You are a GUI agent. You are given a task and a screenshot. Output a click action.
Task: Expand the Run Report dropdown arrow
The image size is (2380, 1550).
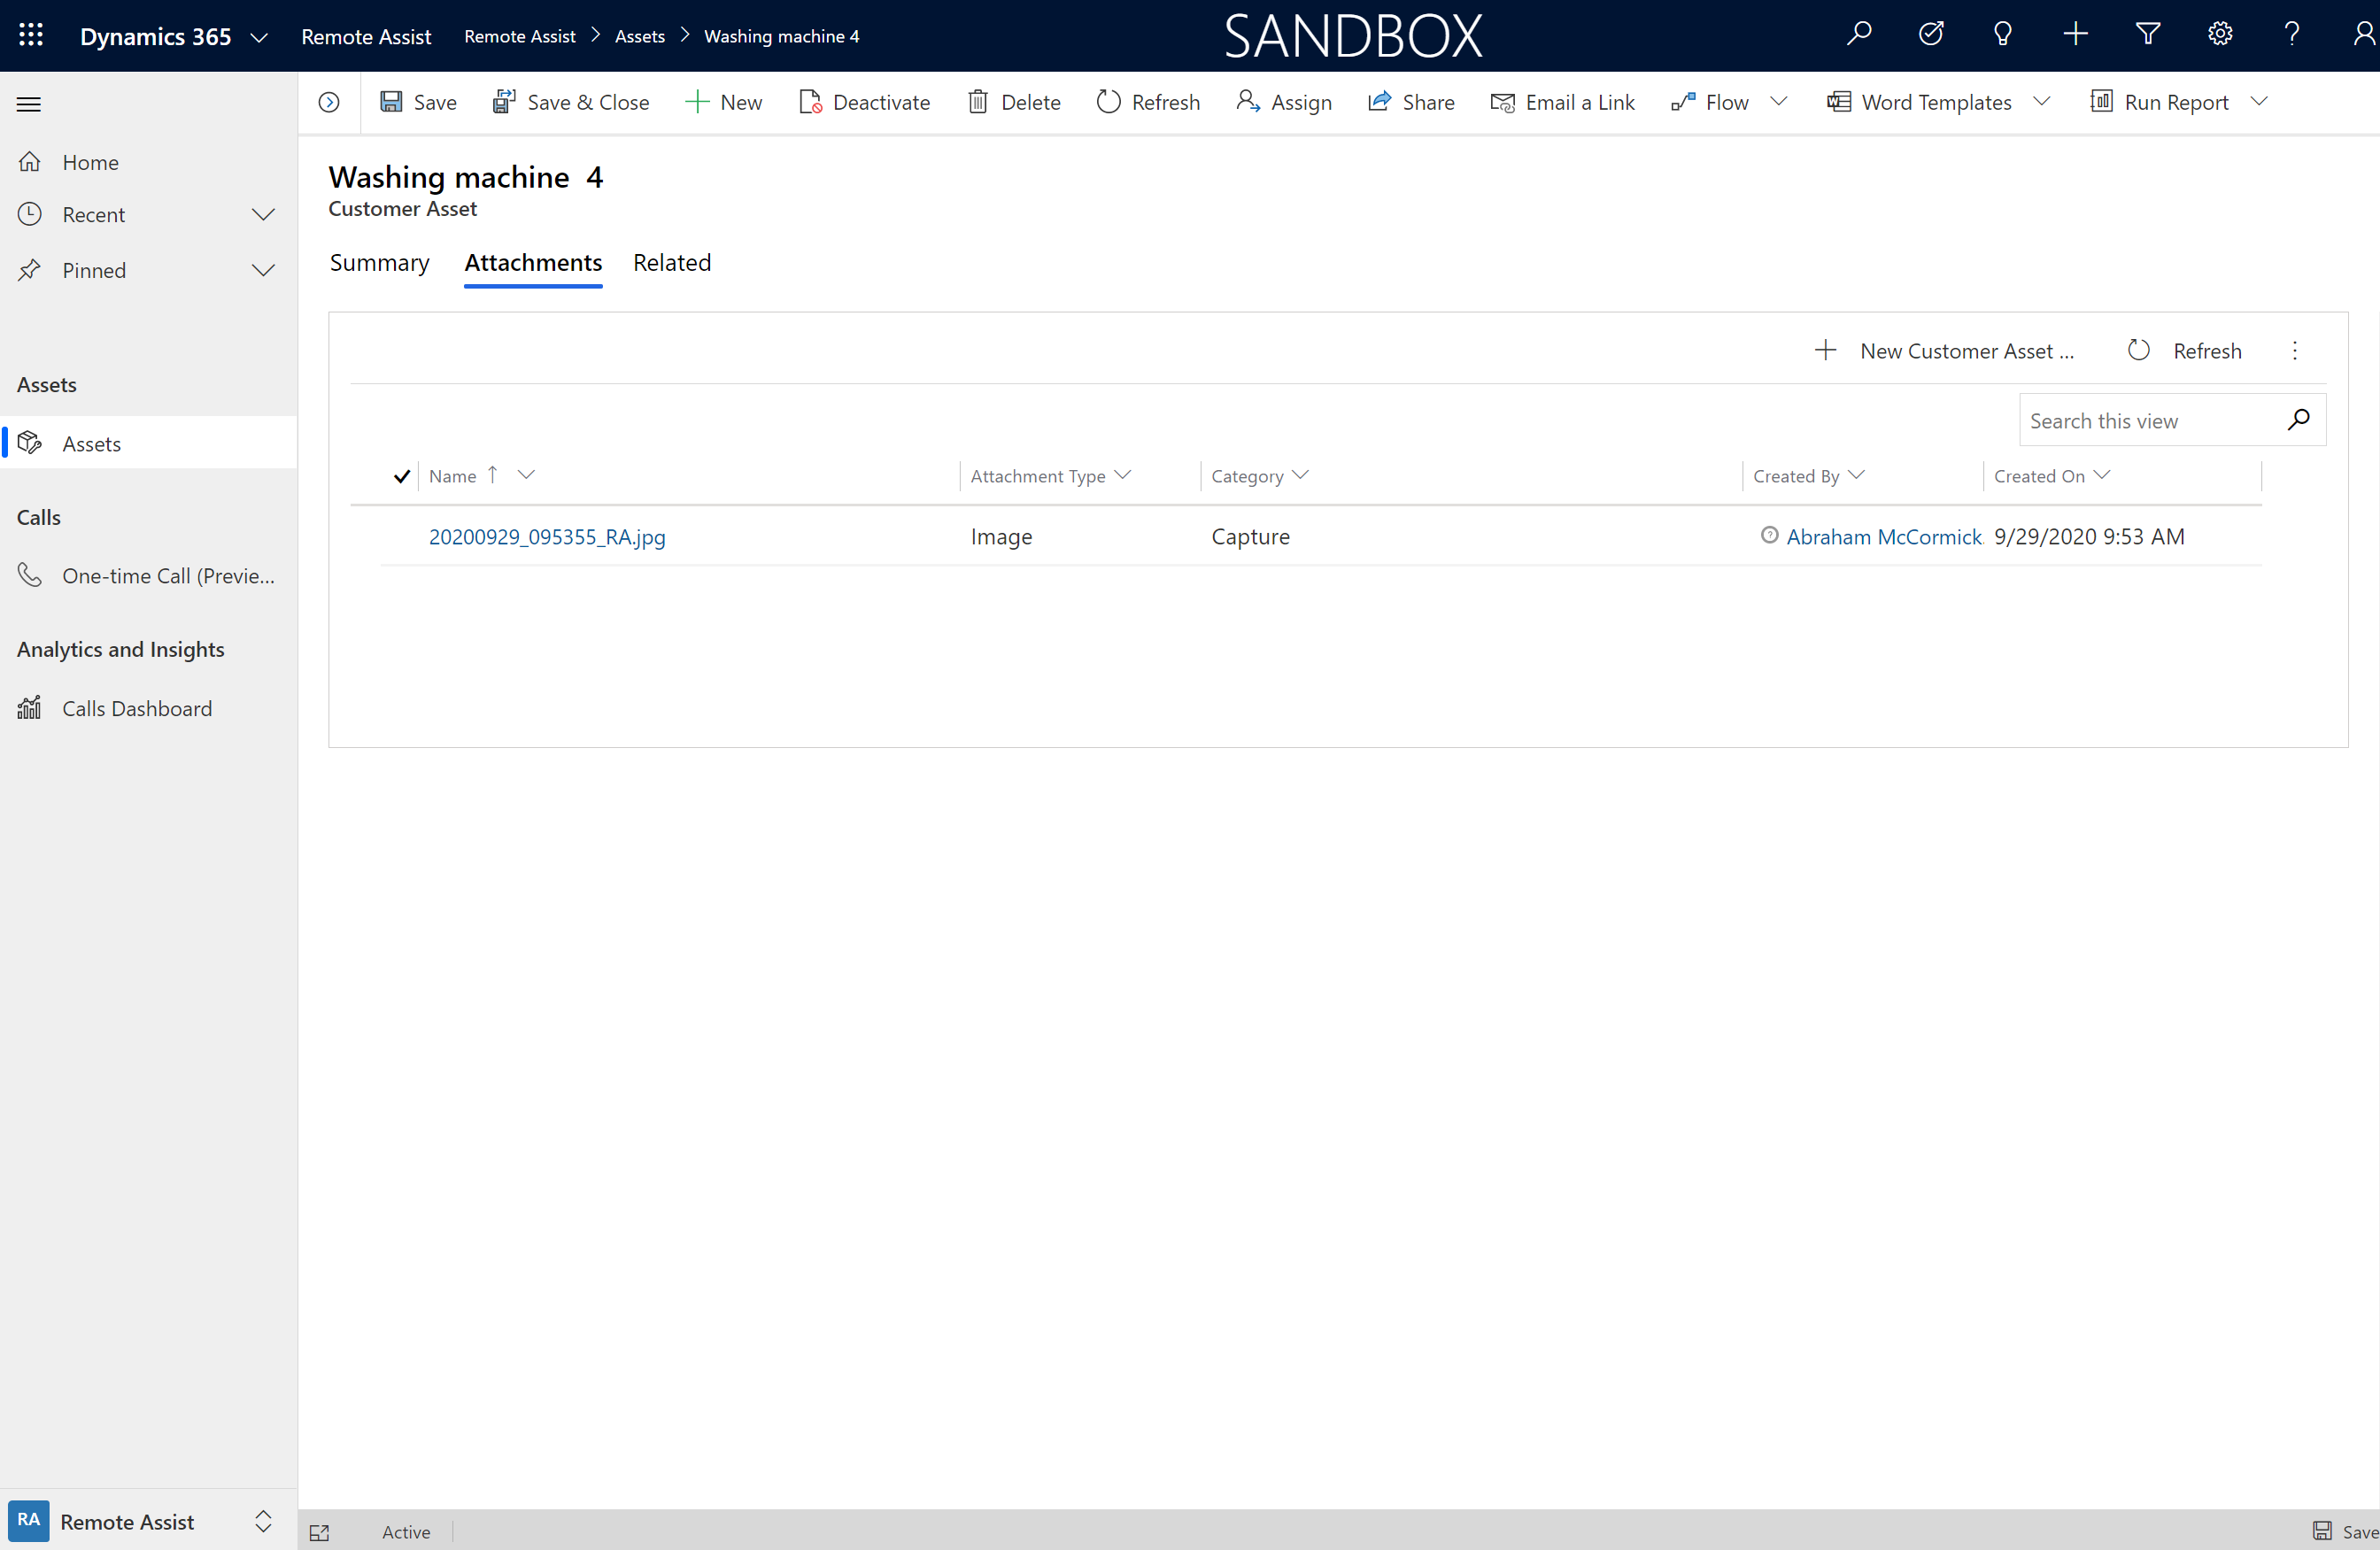(x=2259, y=101)
